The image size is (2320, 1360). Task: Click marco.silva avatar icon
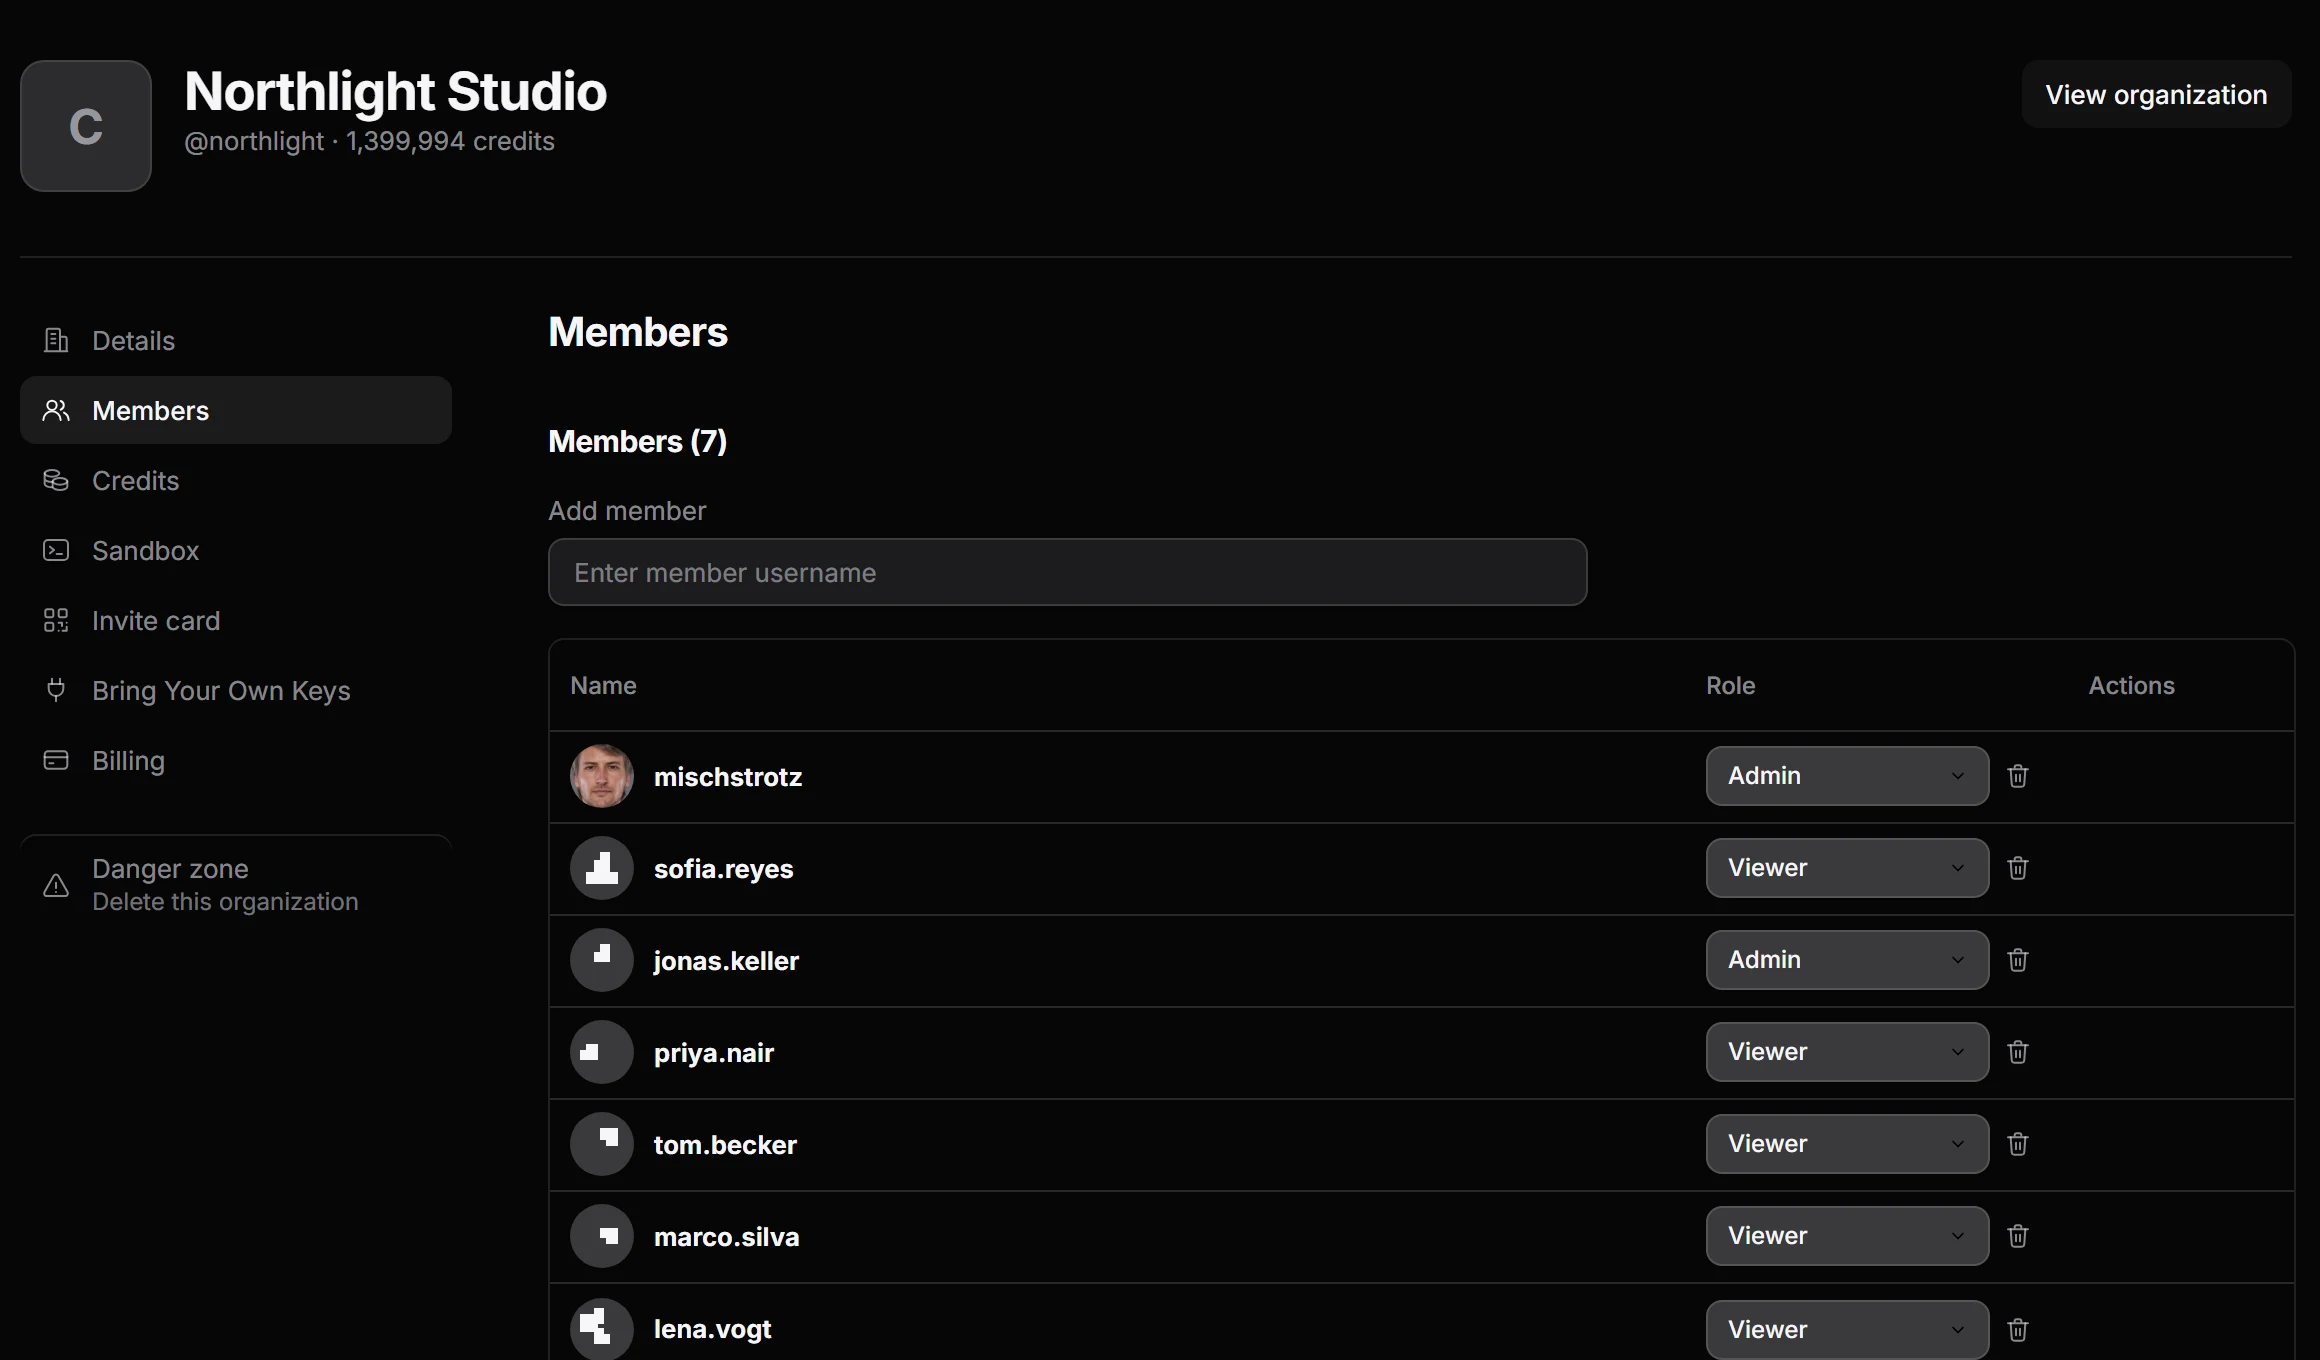coord(602,1236)
